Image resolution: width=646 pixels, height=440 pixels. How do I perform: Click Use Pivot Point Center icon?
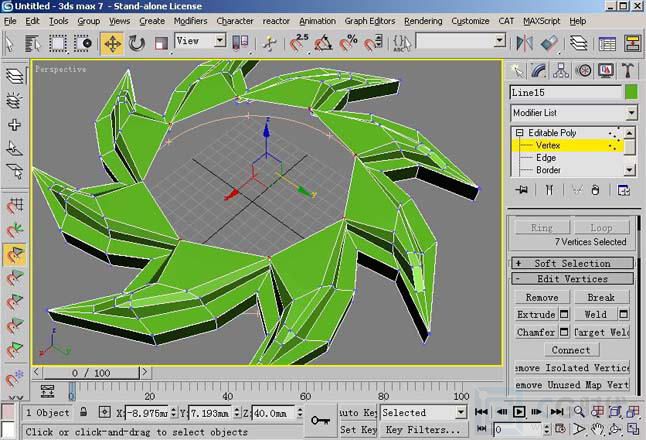(x=240, y=43)
